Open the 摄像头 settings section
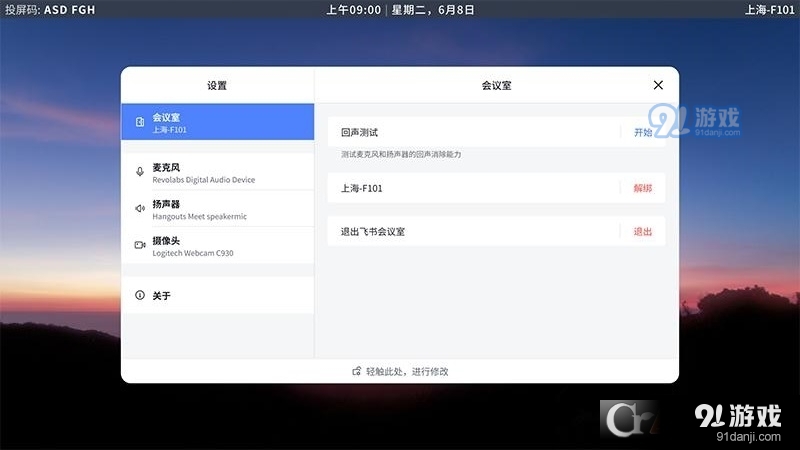The height and width of the screenshot is (450, 800). pos(217,245)
